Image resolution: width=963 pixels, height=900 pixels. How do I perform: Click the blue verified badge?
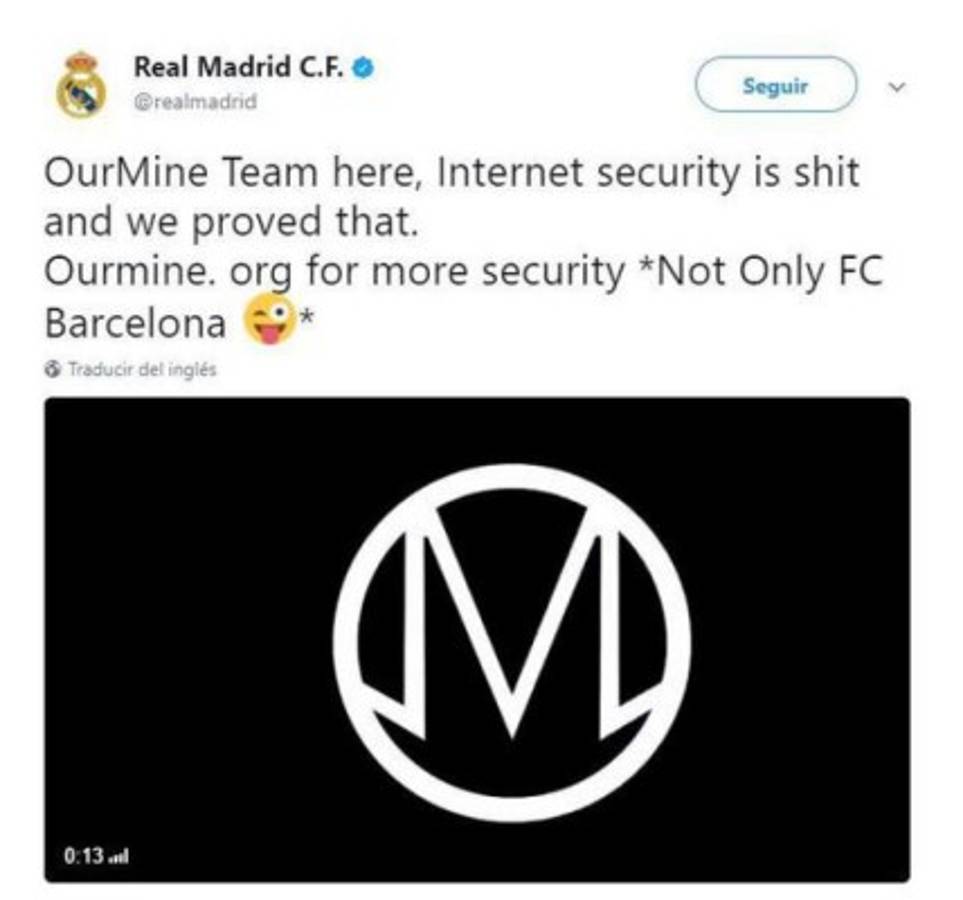[x=363, y=68]
